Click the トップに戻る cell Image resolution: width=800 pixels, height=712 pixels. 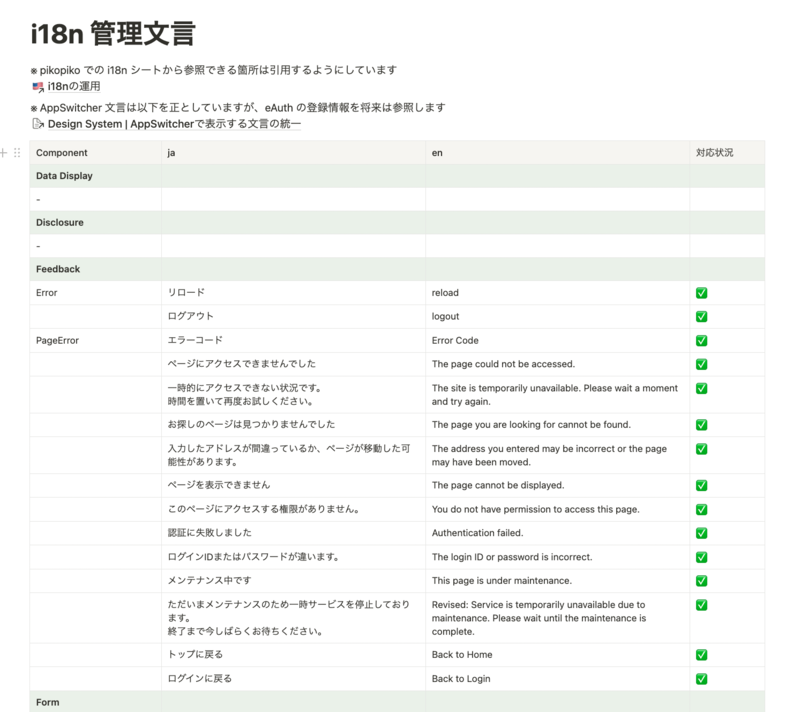[293, 654]
